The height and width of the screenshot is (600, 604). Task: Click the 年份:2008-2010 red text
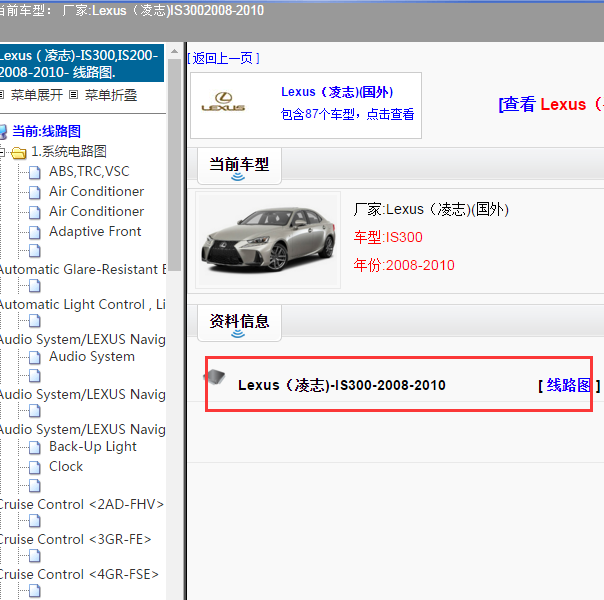pyautogui.click(x=404, y=265)
